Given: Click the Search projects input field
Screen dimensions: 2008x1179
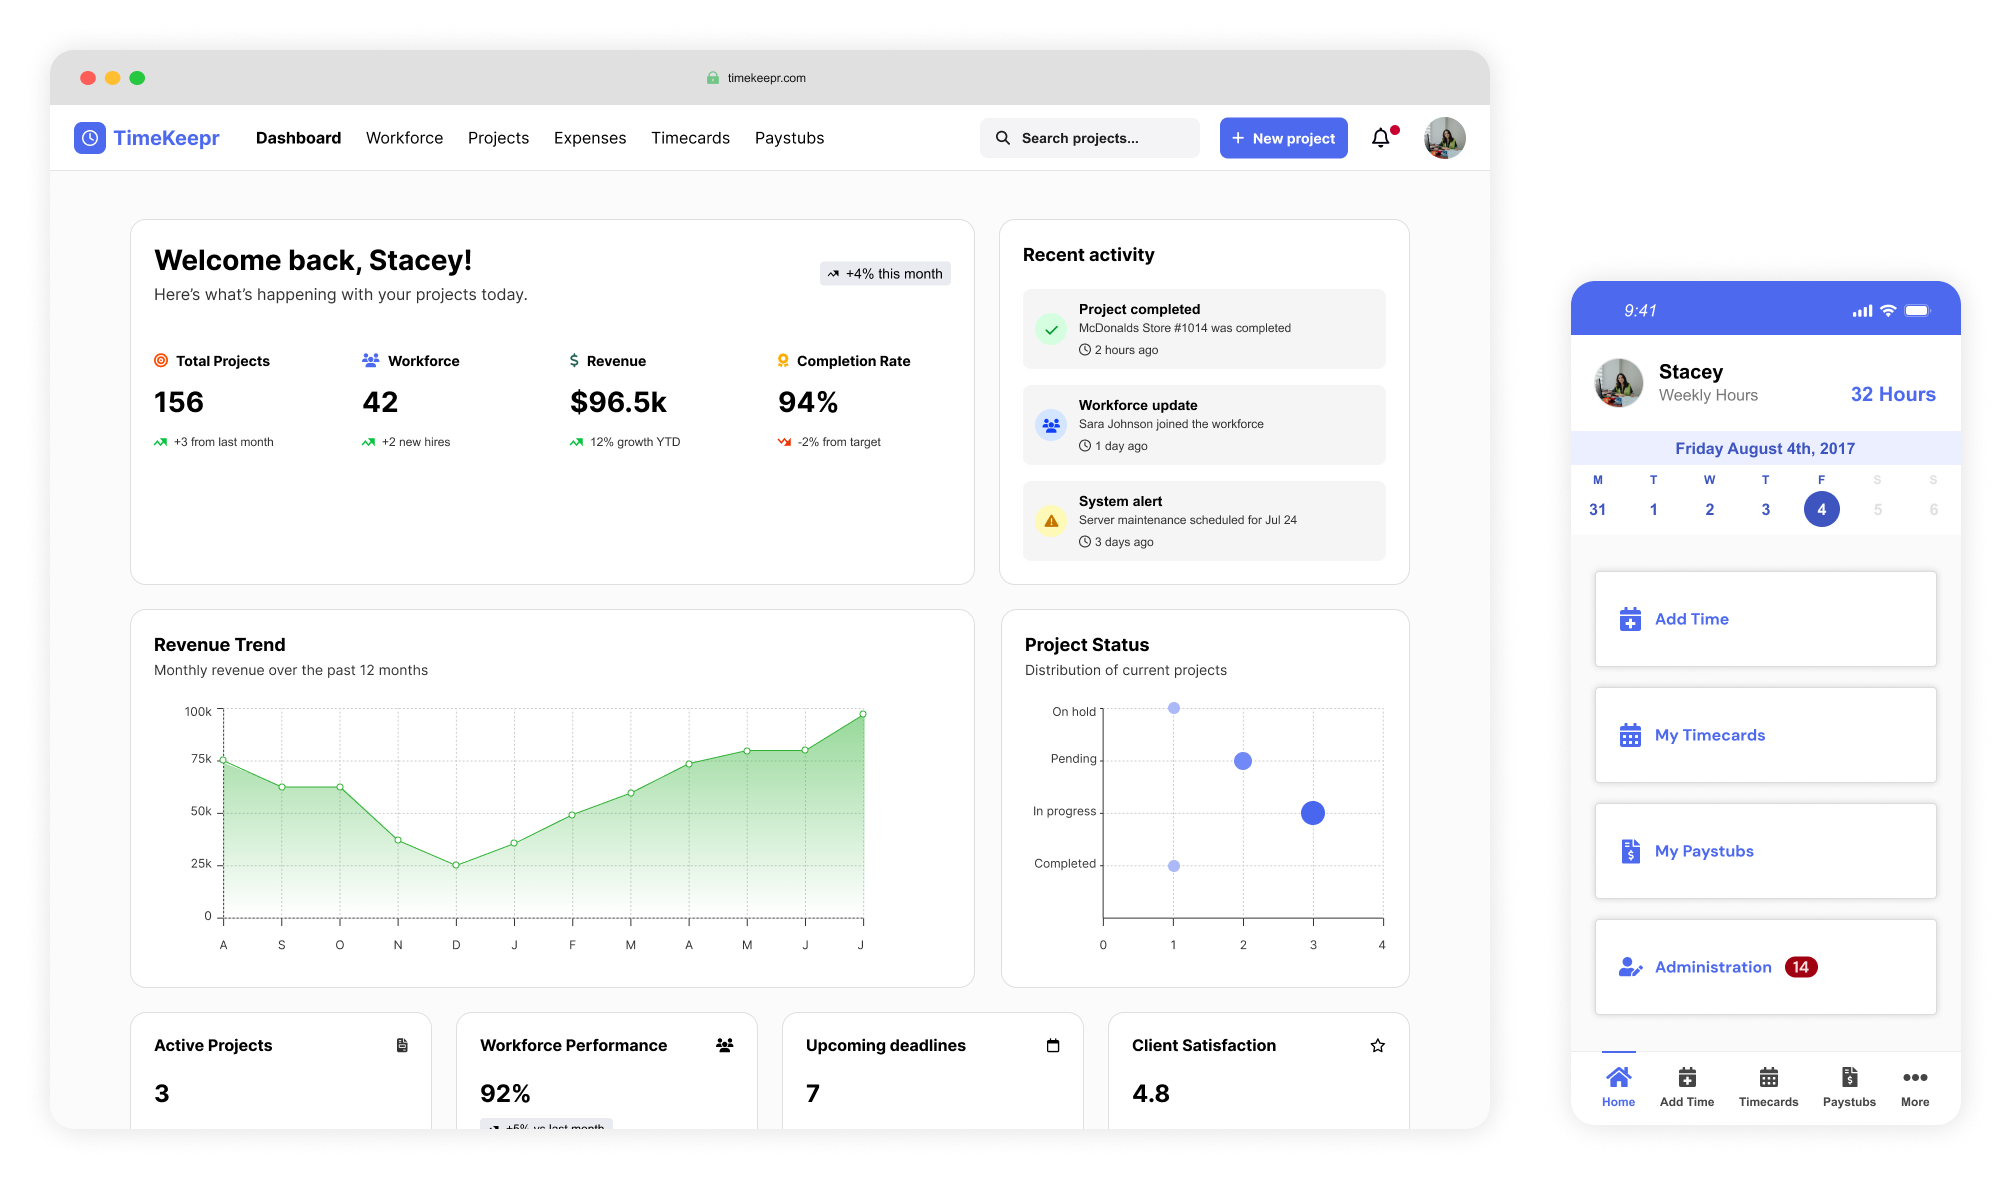Looking at the screenshot, I should coord(1090,138).
